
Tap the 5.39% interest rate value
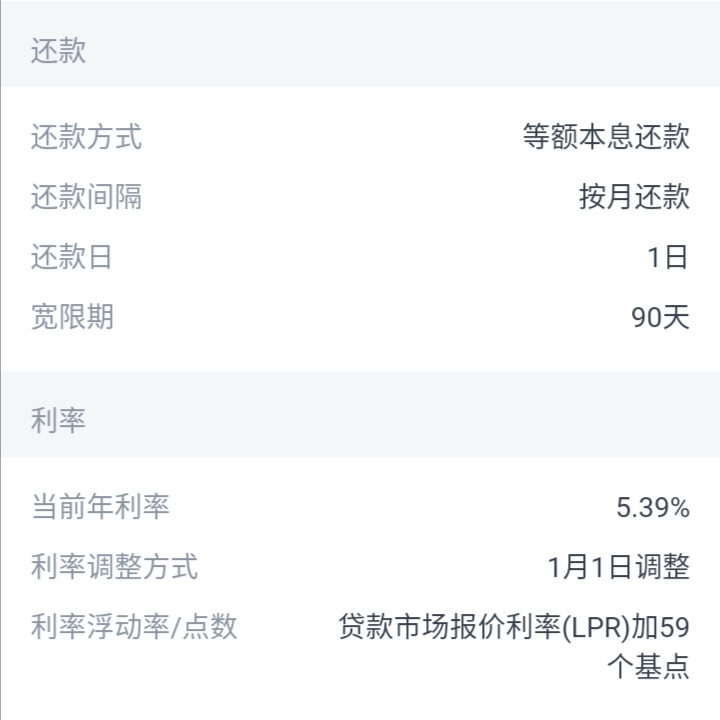click(653, 507)
